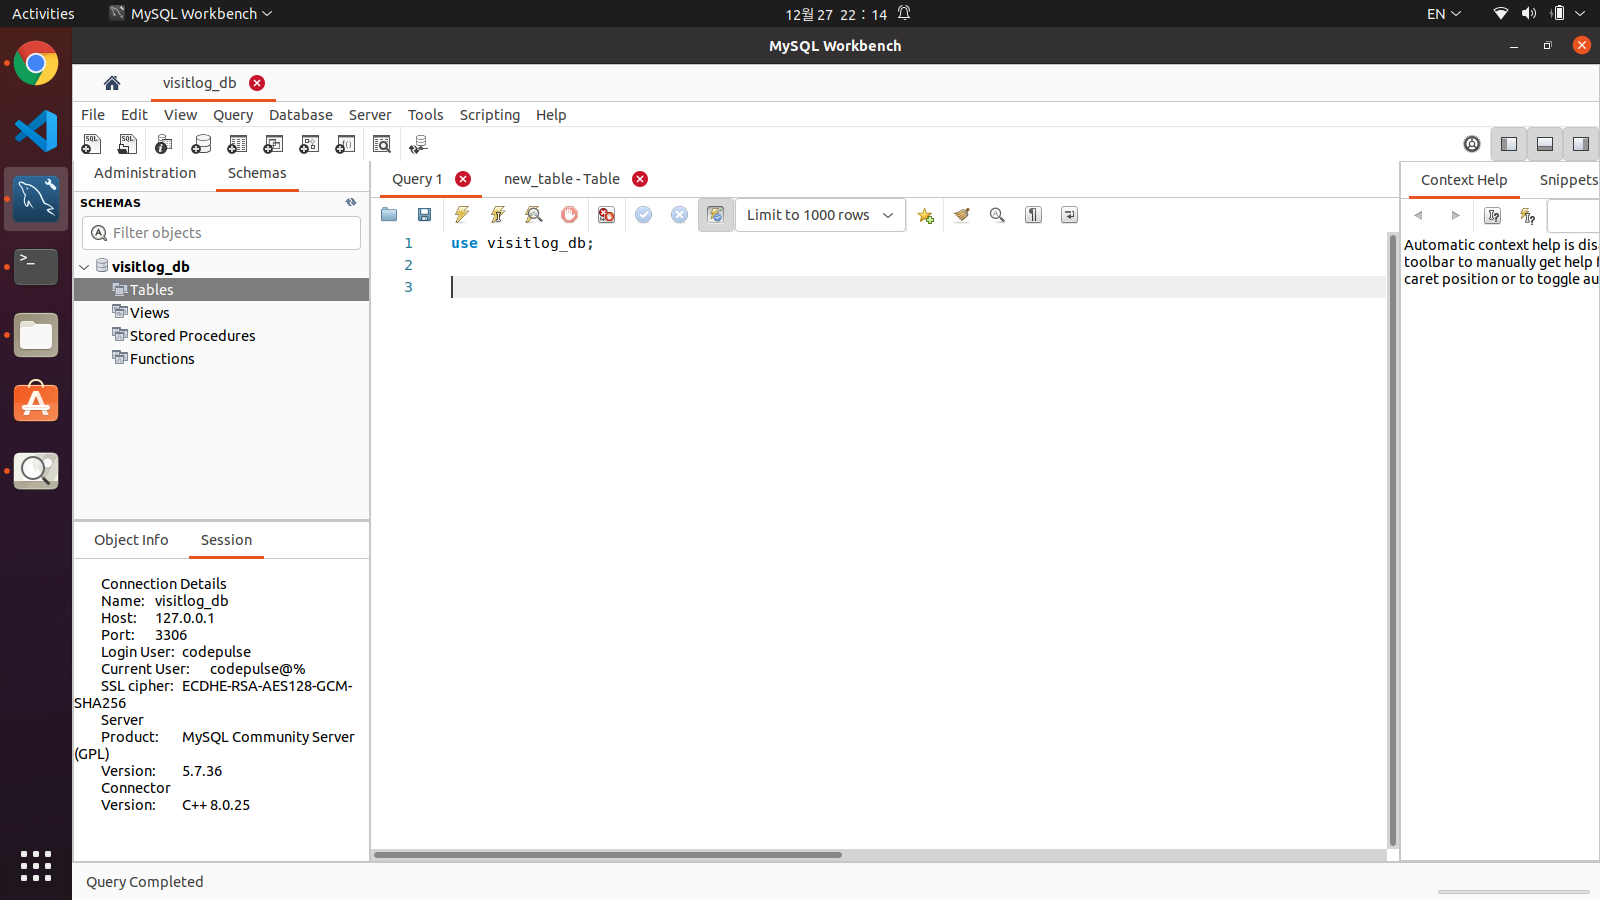The image size is (1600, 900).
Task: Create new view toolbar icon
Action: pos(273,144)
